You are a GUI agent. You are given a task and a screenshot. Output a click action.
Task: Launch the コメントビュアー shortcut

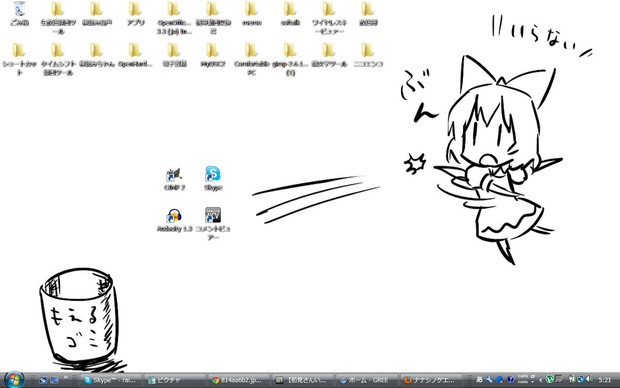coord(213,223)
